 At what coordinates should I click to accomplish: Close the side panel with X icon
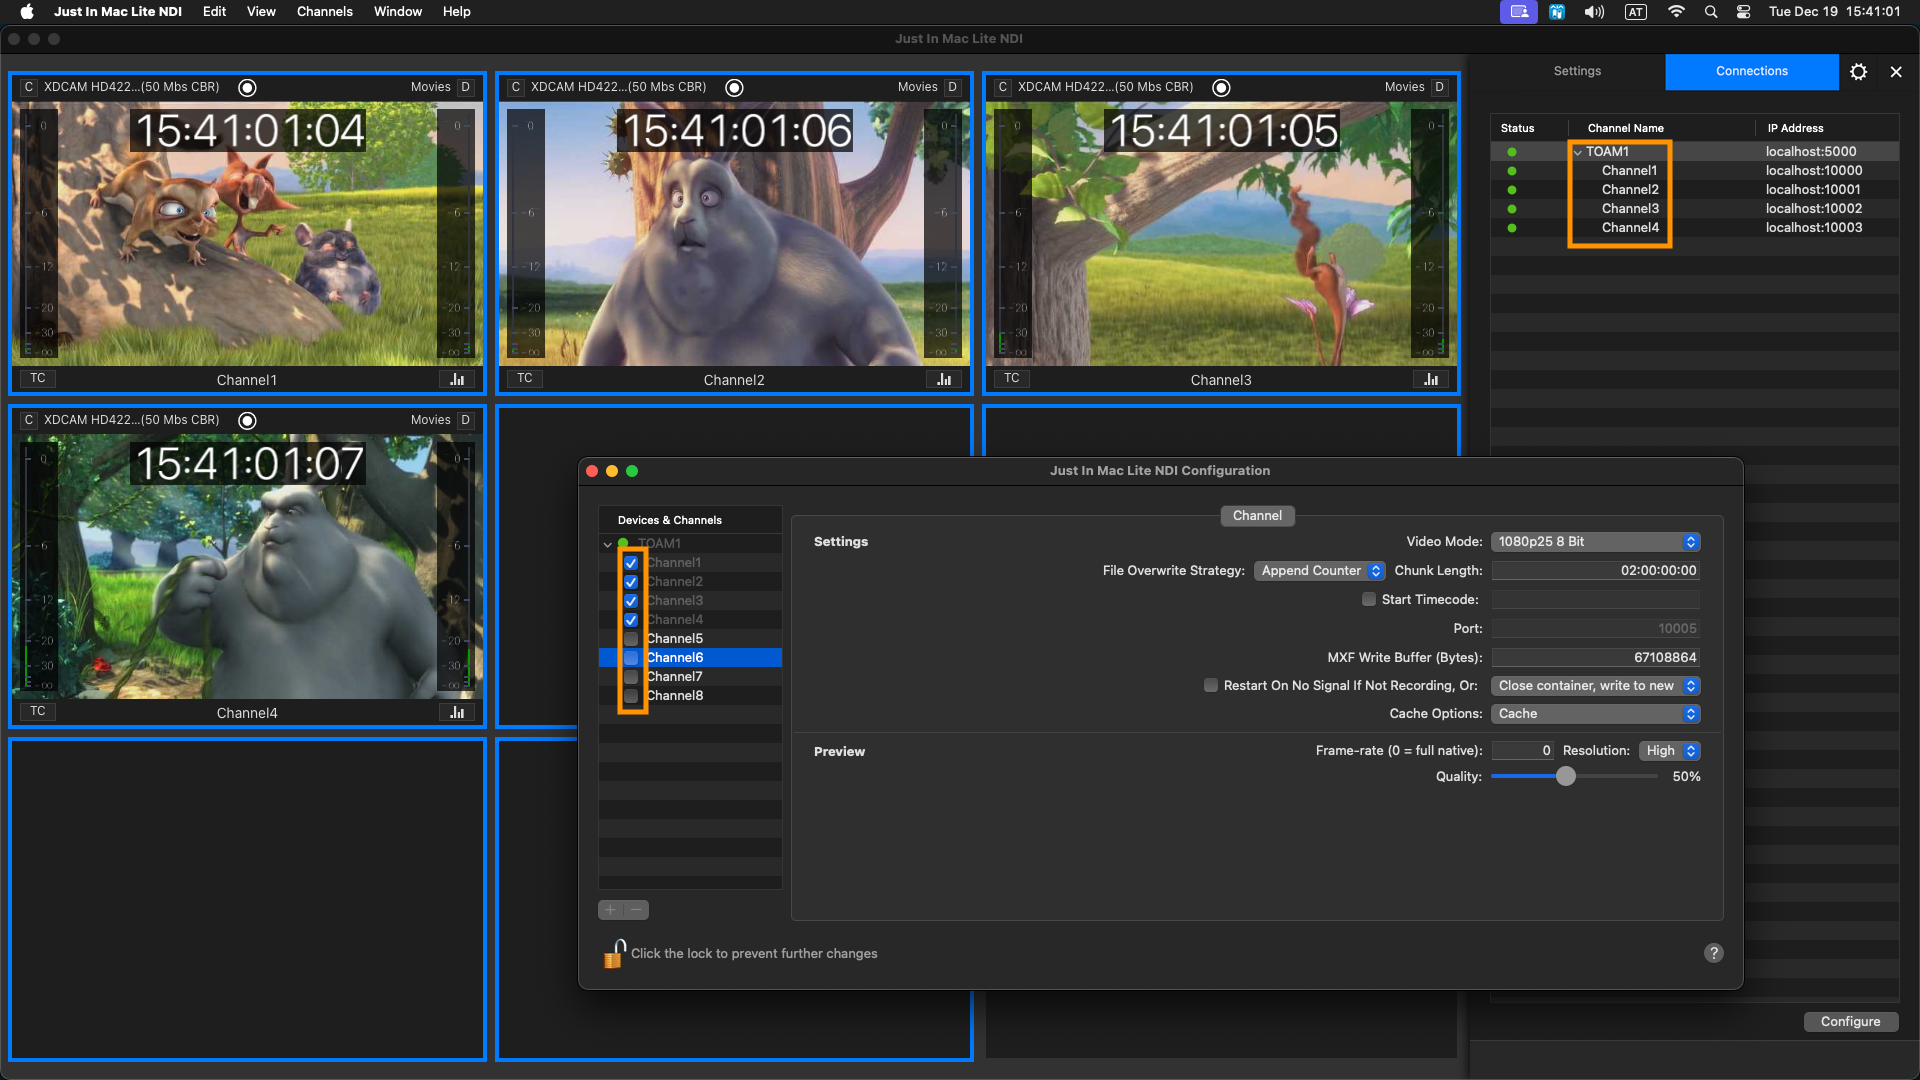pyautogui.click(x=1896, y=72)
